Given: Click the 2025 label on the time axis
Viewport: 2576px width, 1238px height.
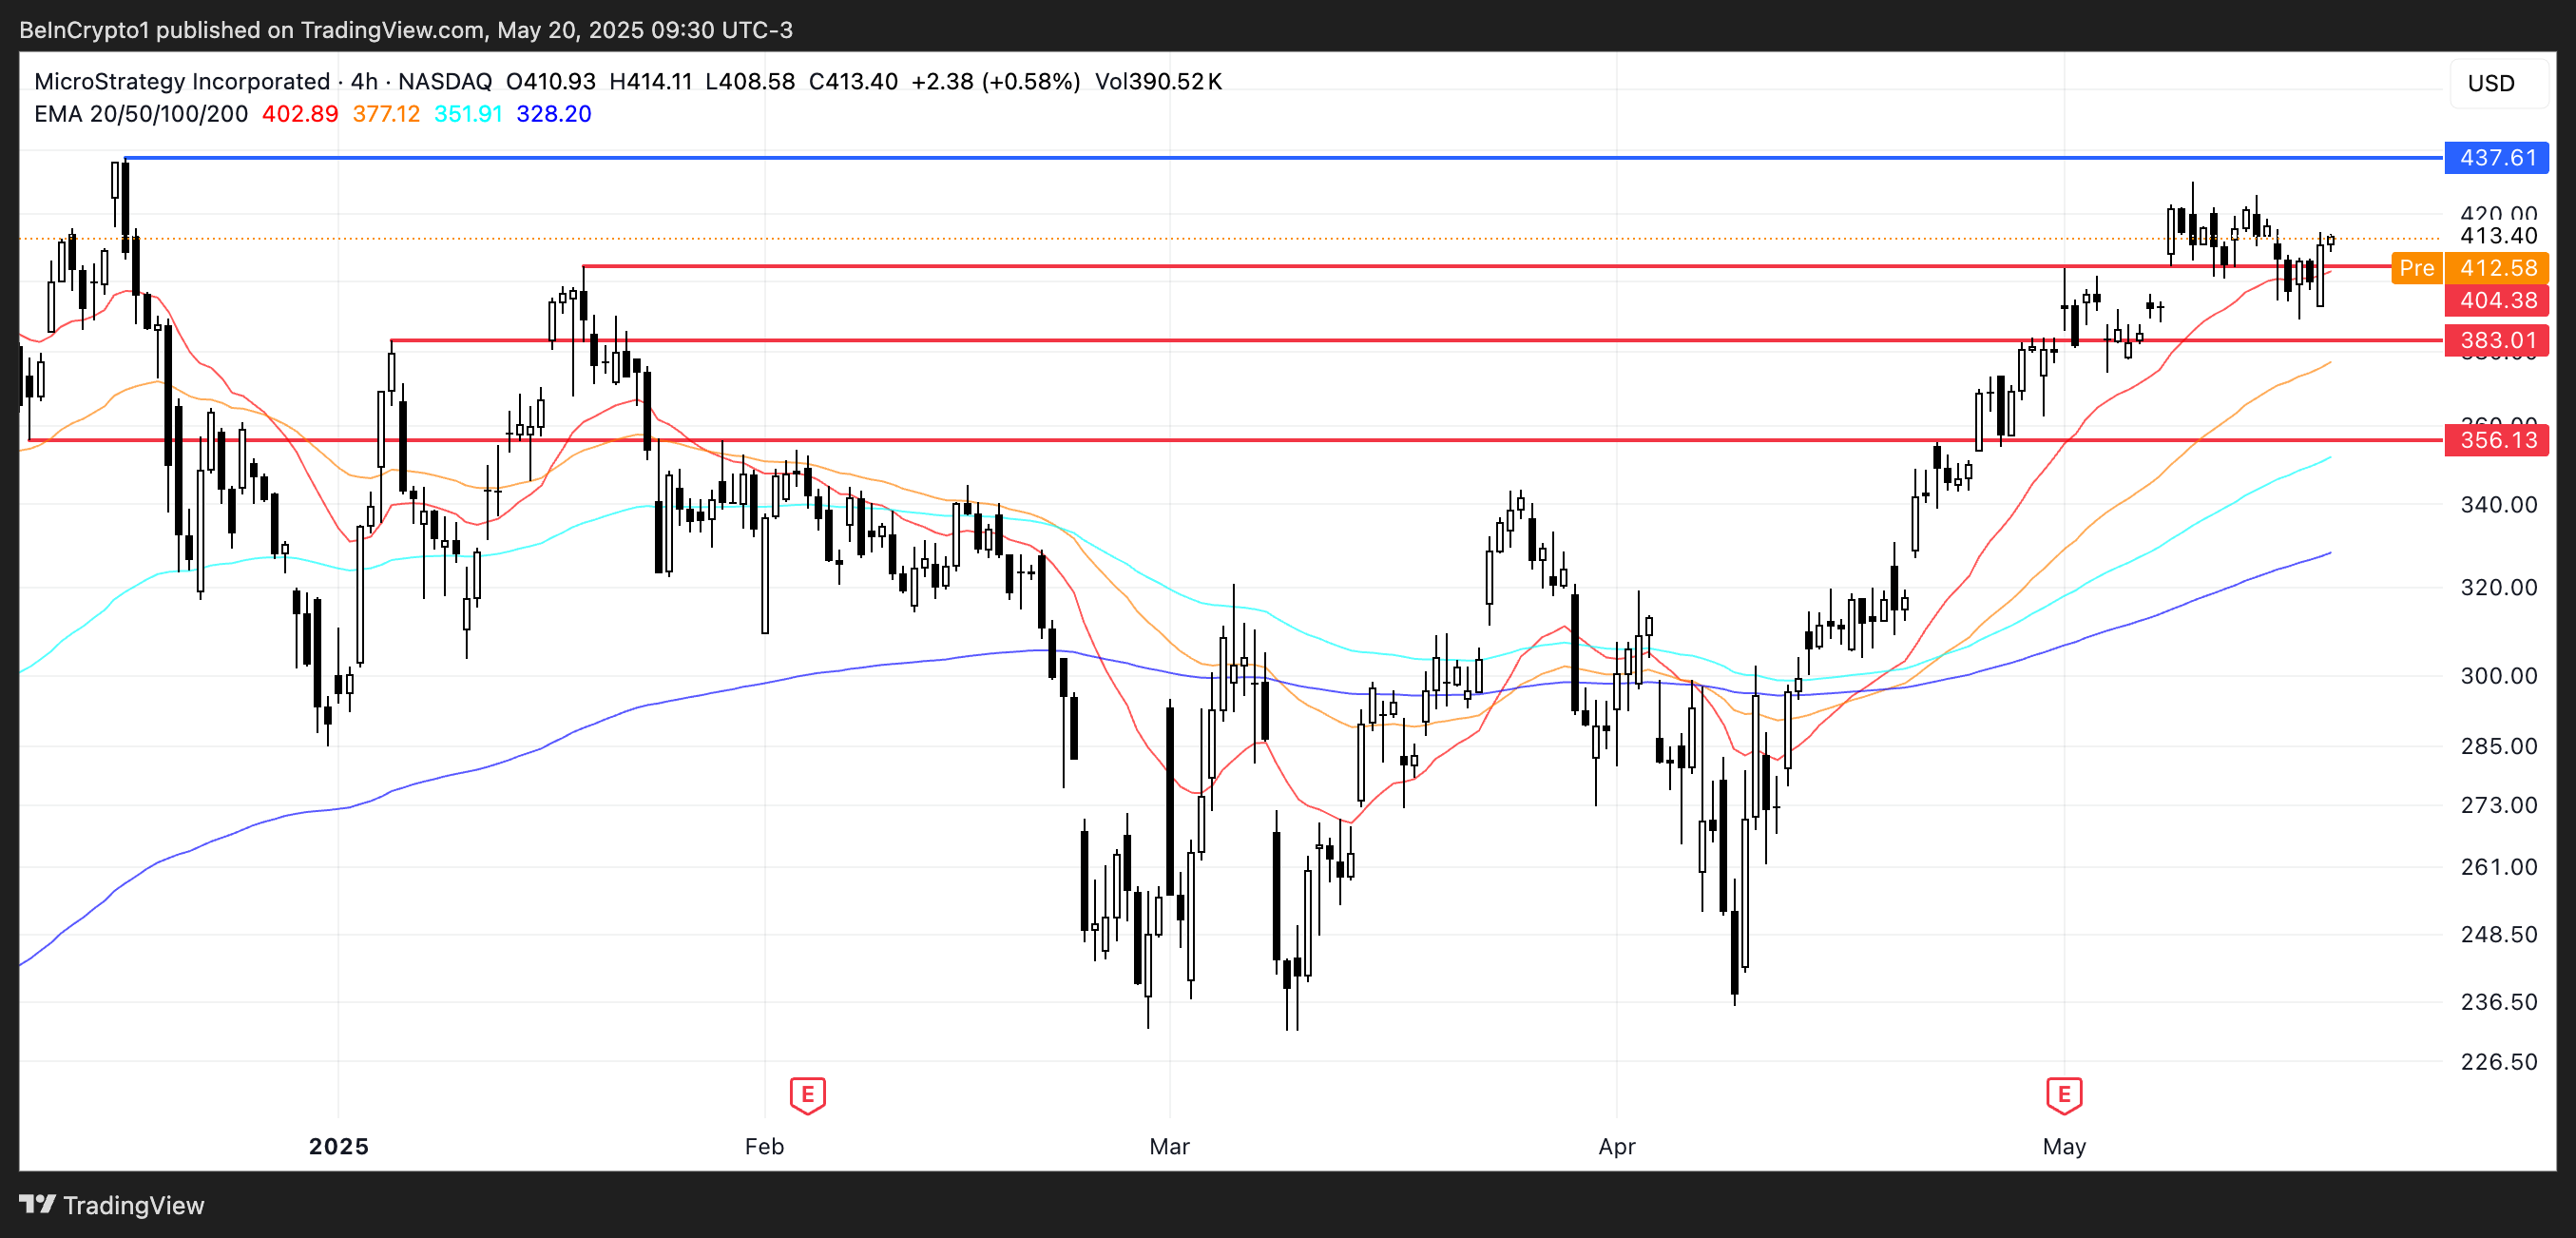Looking at the screenshot, I should [x=338, y=1147].
